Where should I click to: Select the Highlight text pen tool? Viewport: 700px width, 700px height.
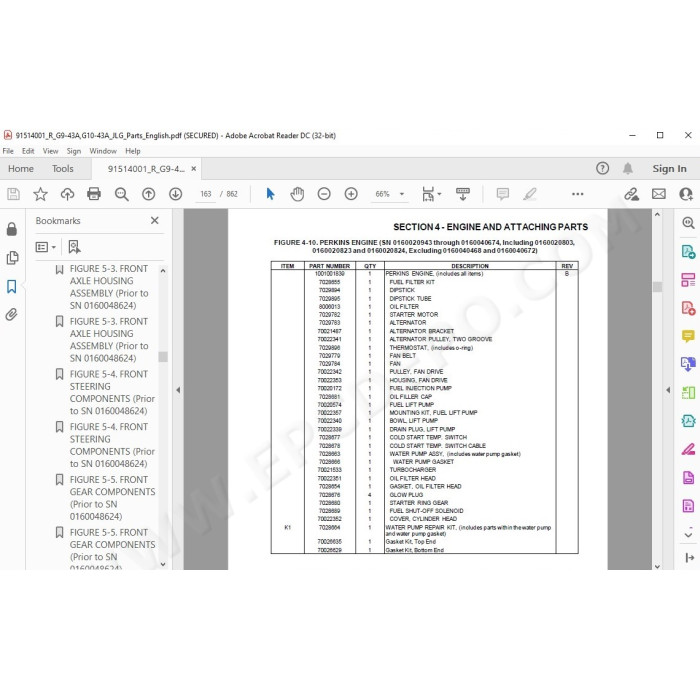click(530, 194)
